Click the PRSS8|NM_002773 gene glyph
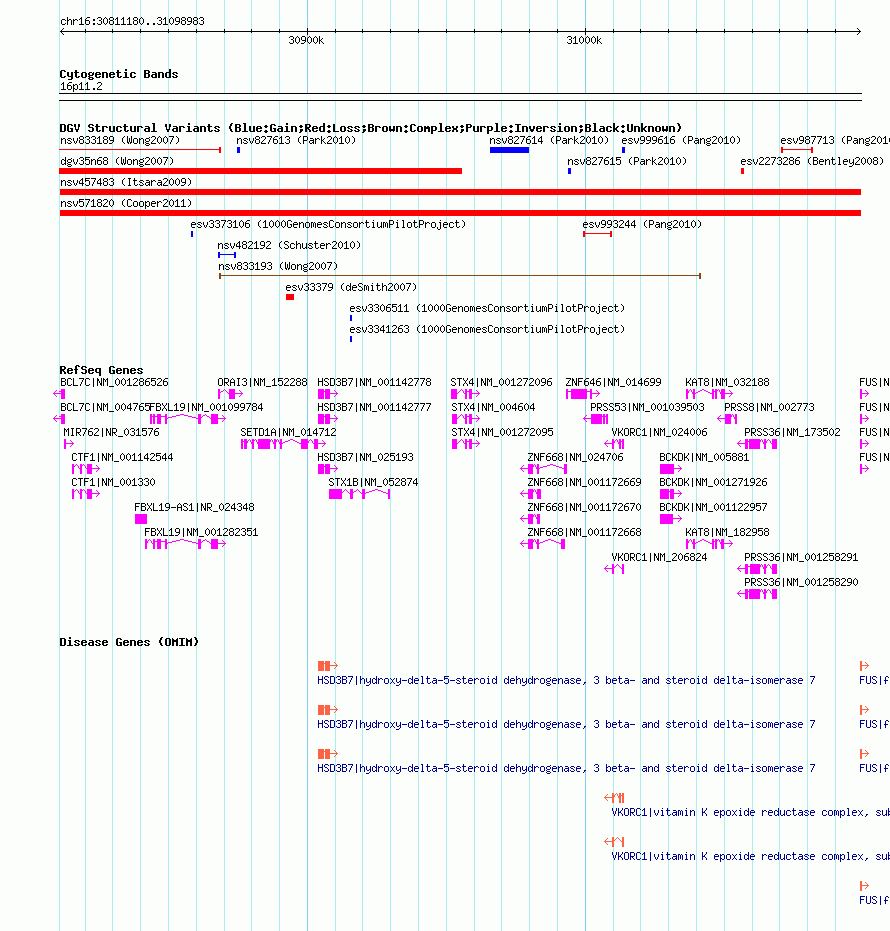Screen dimensions: 890x931 click(727, 419)
